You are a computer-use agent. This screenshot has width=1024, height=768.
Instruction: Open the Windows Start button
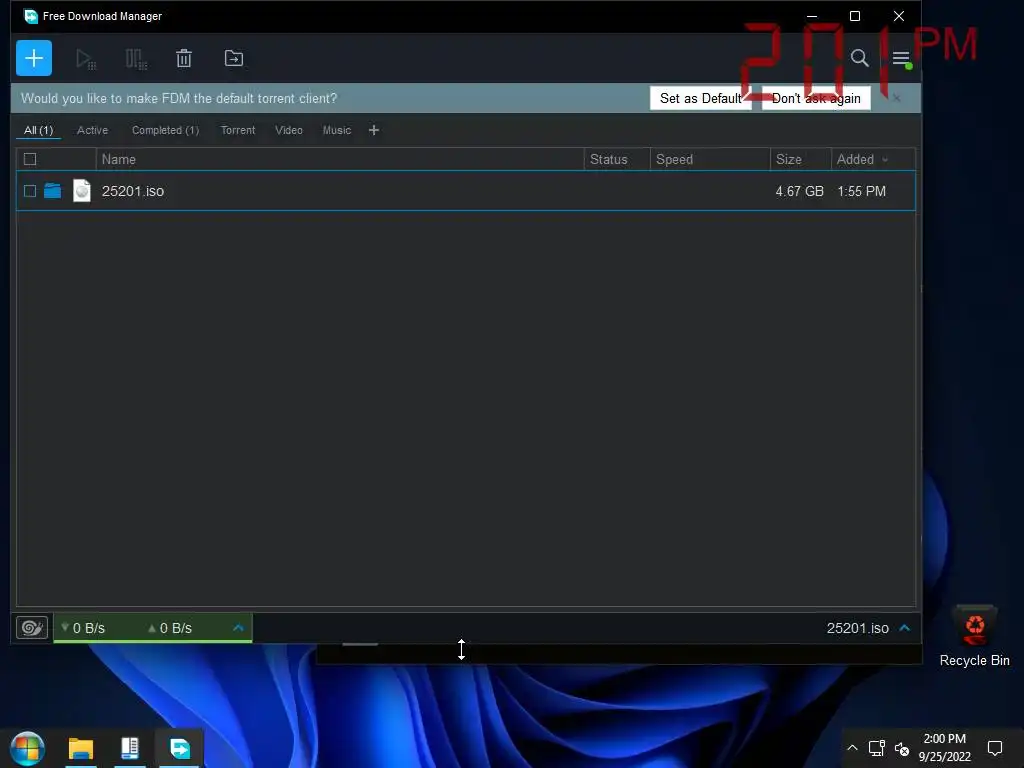pyautogui.click(x=27, y=748)
